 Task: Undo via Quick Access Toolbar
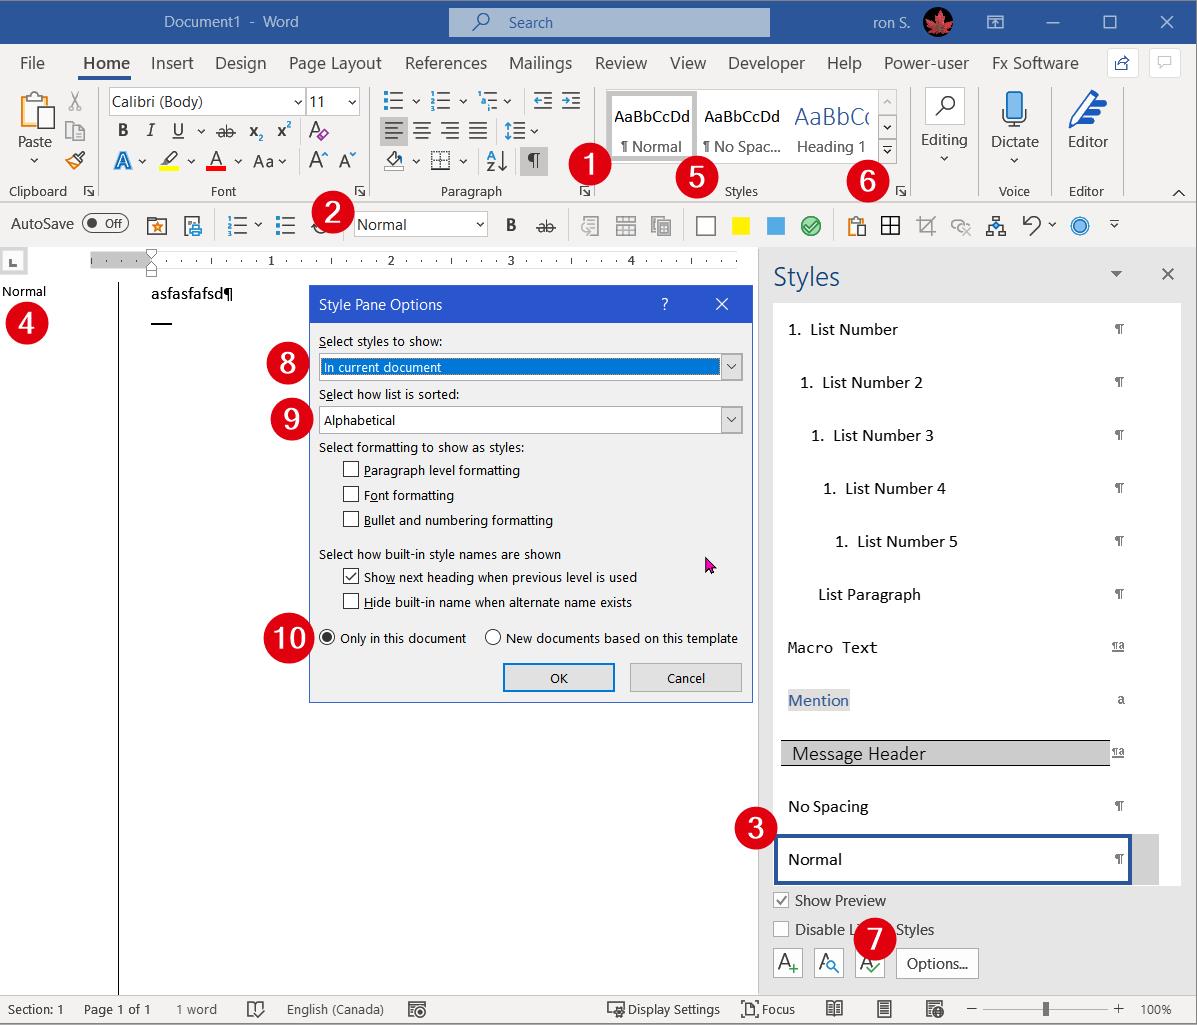1031,225
